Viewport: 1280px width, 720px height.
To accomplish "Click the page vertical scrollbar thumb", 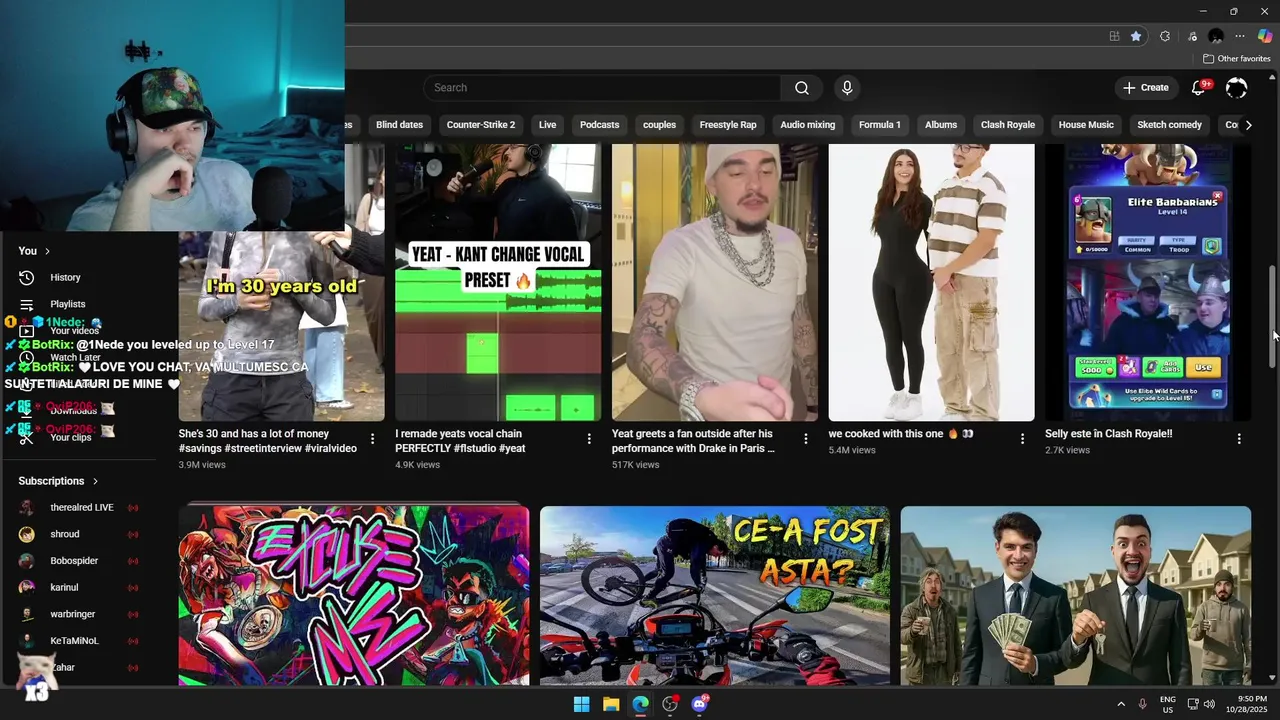I will (x=1273, y=319).
